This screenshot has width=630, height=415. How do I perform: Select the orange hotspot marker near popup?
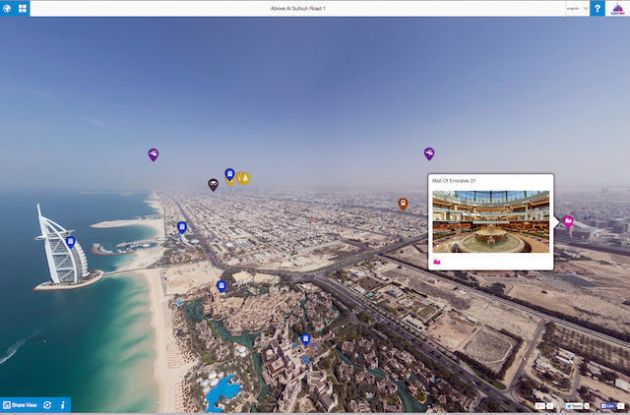click(x=403, y=203)
